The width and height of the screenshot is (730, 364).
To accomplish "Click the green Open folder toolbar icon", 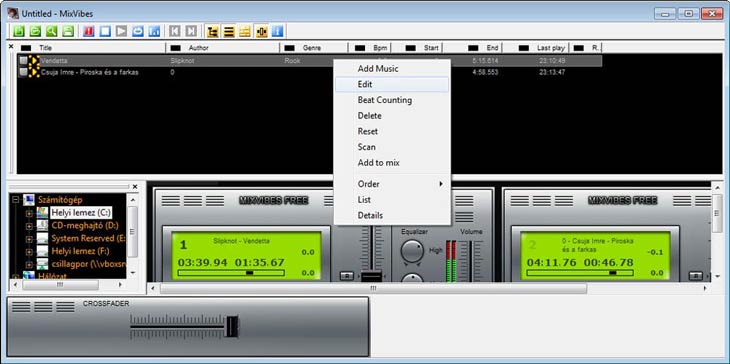I will [x=35, y=31].
